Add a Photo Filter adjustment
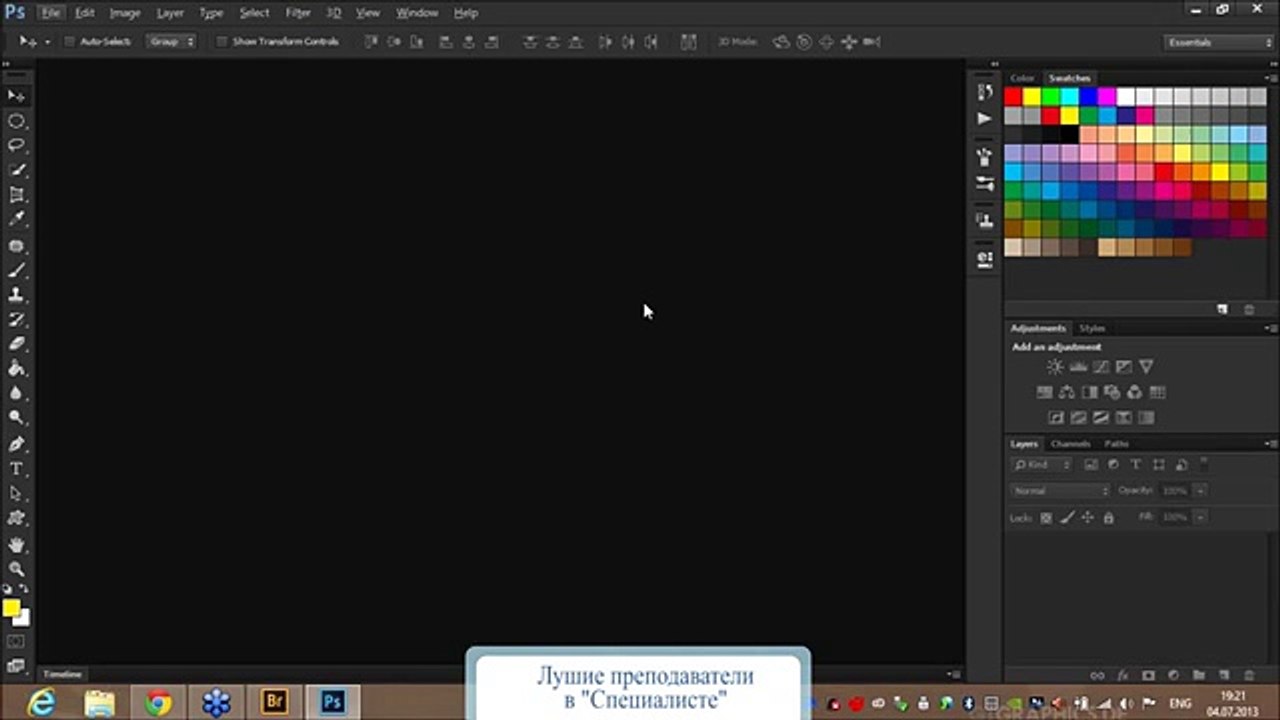The height and width of the screenshot is (720, 1280). [1112, 392]
